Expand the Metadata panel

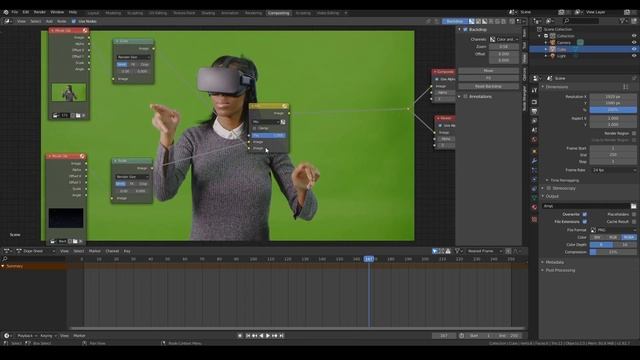point(543,262)
